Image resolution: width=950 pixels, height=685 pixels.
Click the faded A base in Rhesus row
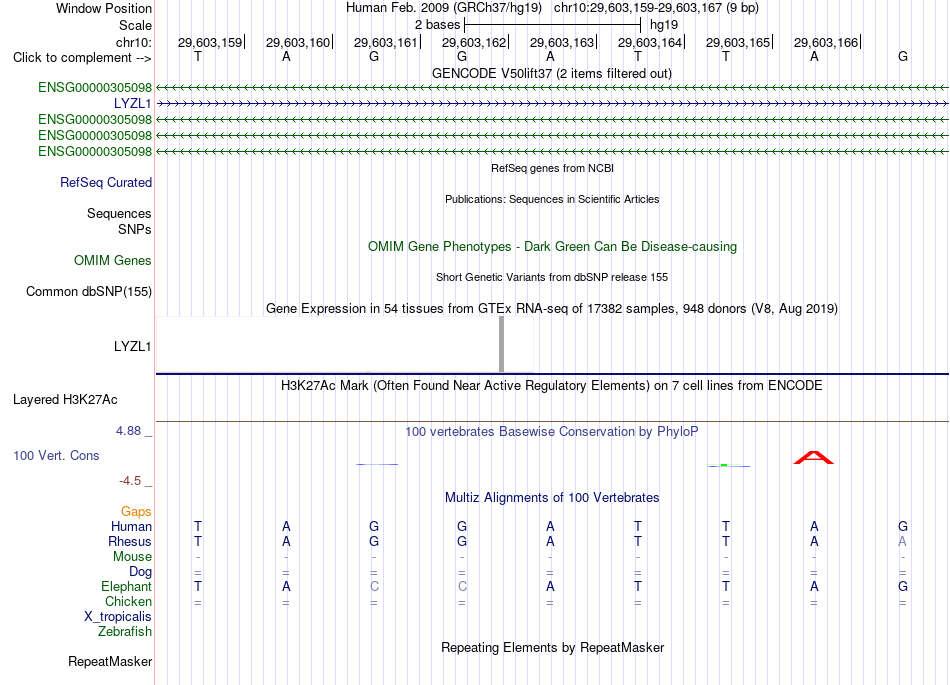coord(902,541)
